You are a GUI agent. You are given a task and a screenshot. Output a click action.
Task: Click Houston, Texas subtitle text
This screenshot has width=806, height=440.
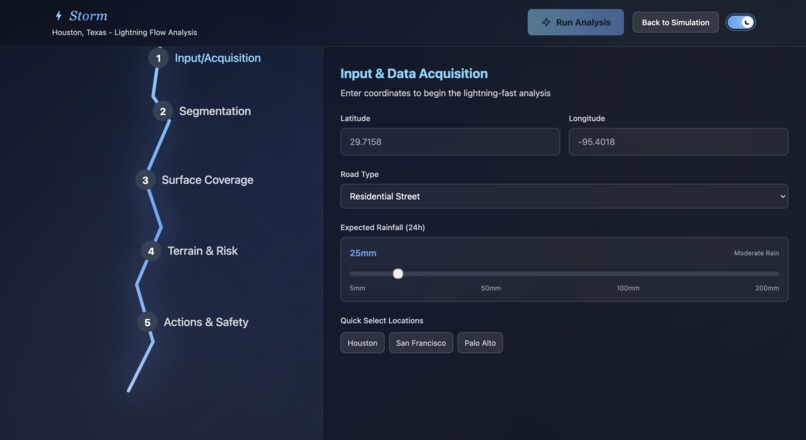click(124, 32)
